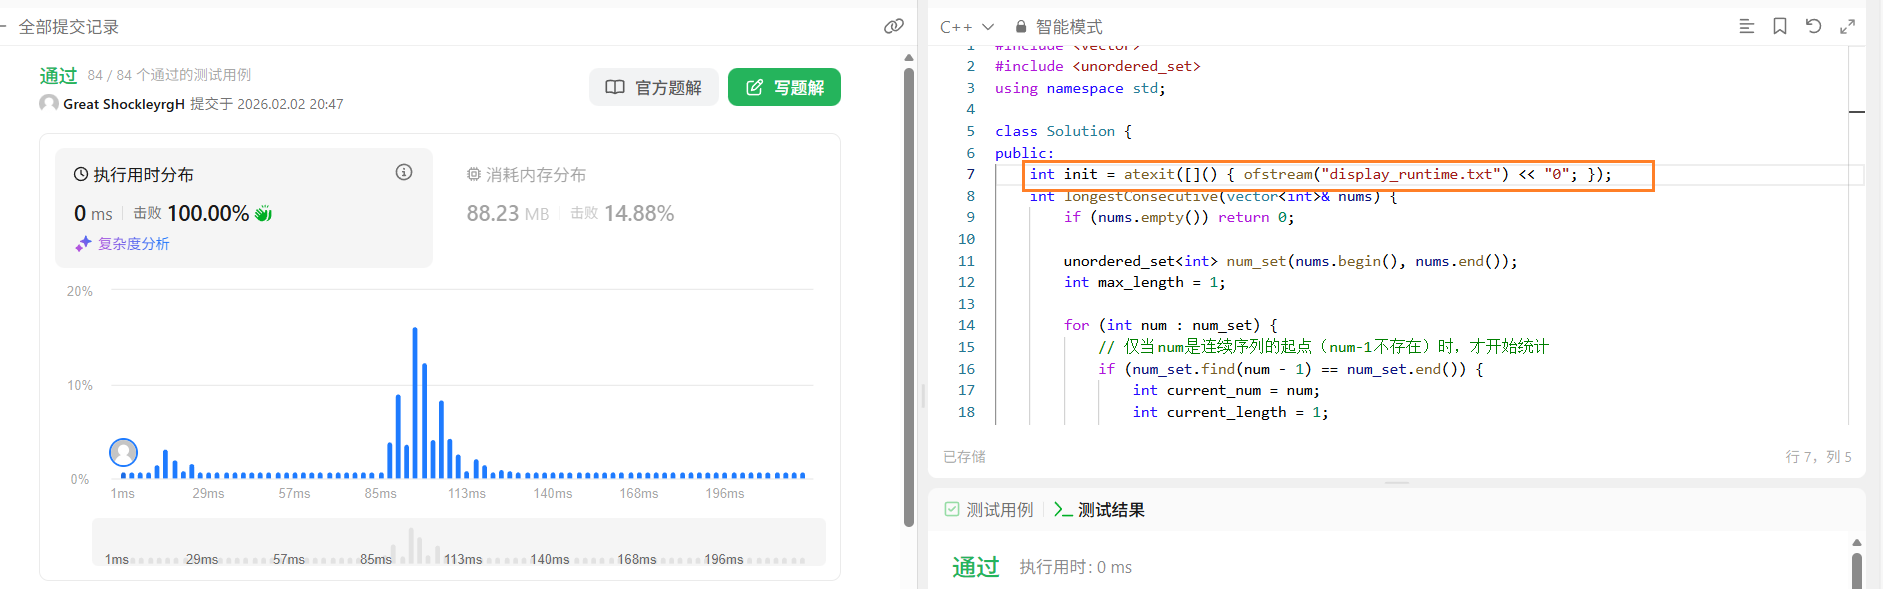Image resolution: width=1883 pixels, height=589 pixels.
Task: Click the left panel vertical scrollbar
Action: click(909, 296)
